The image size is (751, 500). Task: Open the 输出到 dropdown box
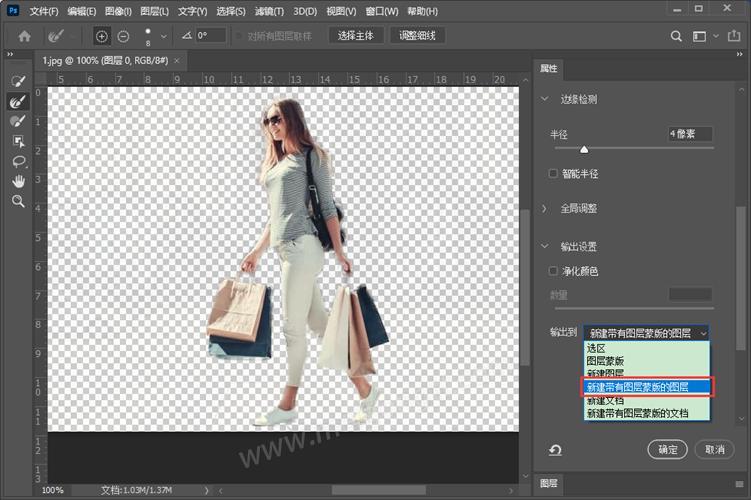(646, 333)
